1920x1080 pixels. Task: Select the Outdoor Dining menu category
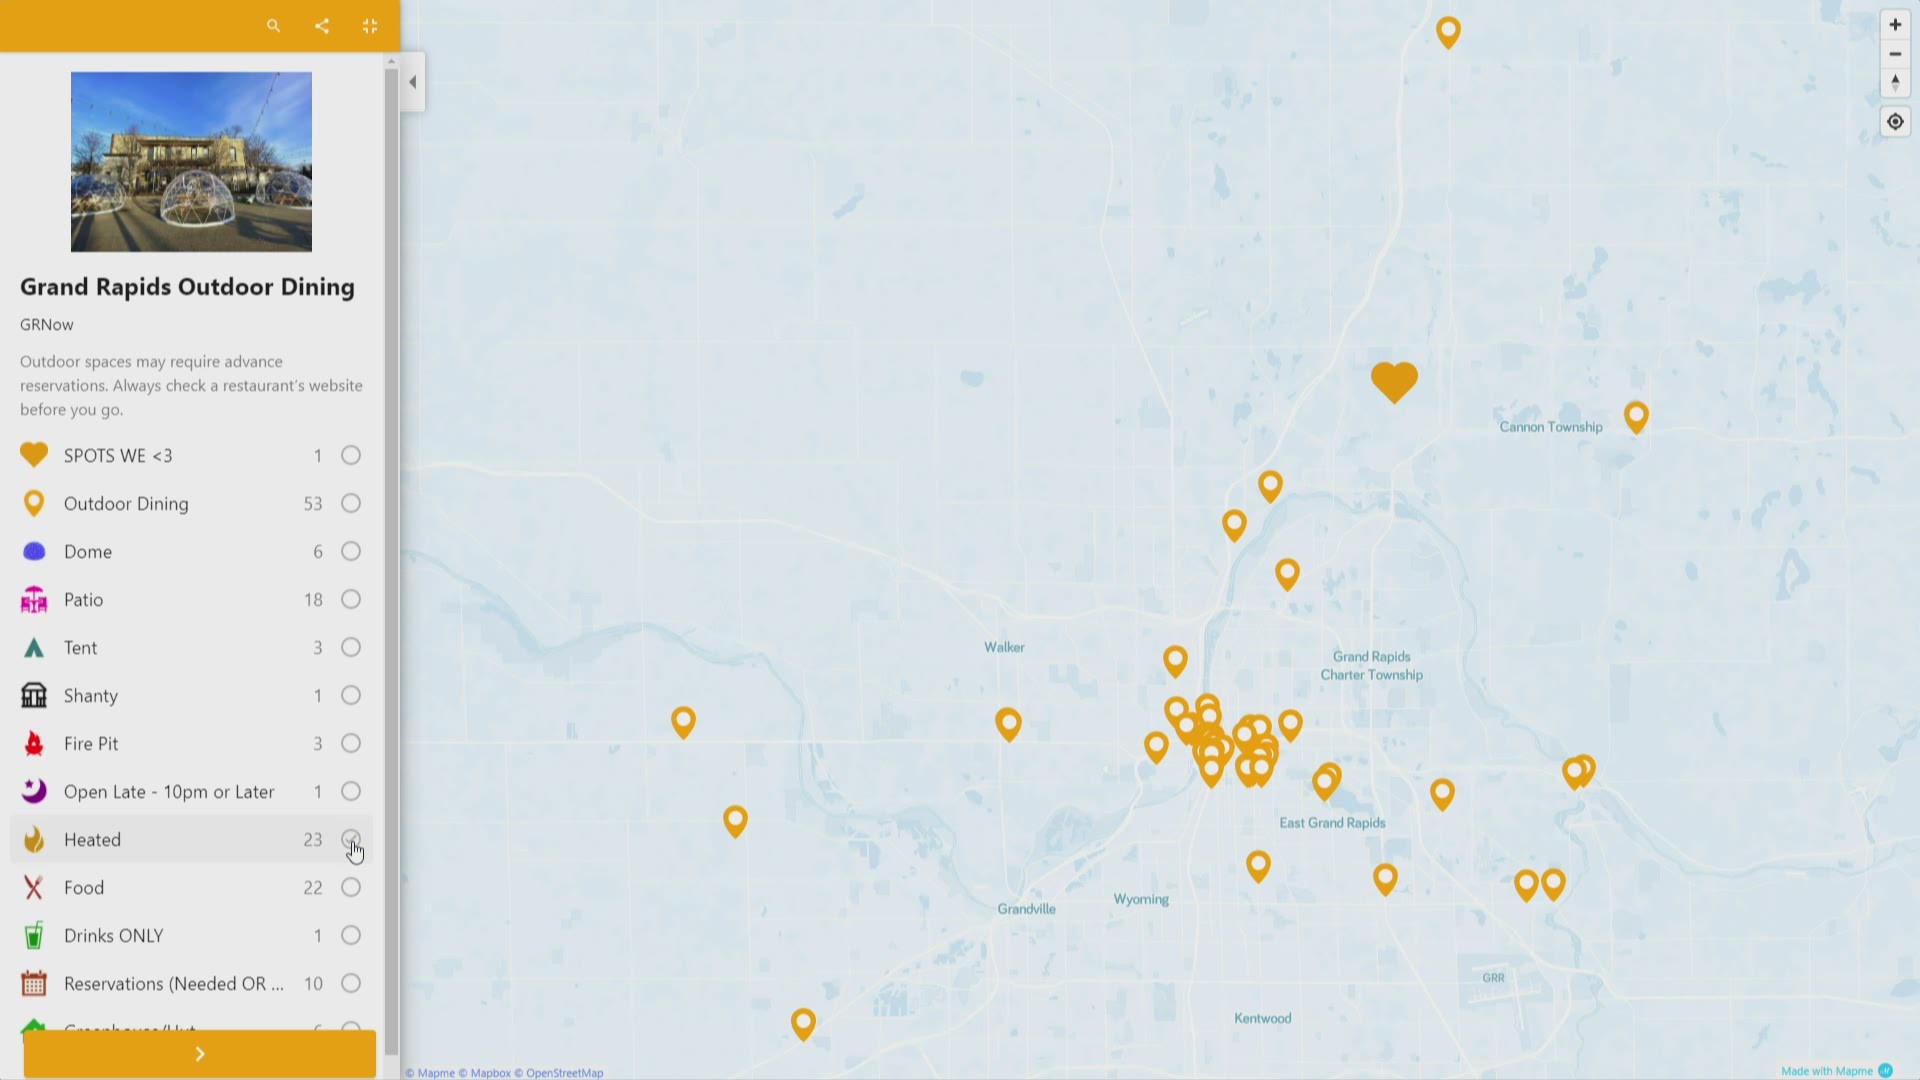(x=125, y=502)
